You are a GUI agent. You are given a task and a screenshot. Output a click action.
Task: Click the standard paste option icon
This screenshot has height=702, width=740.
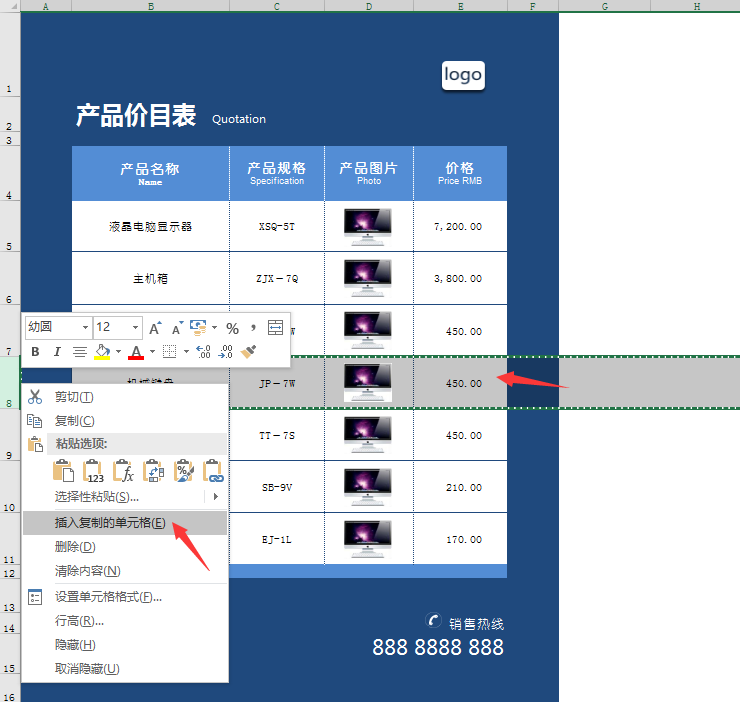pos(63,471)
